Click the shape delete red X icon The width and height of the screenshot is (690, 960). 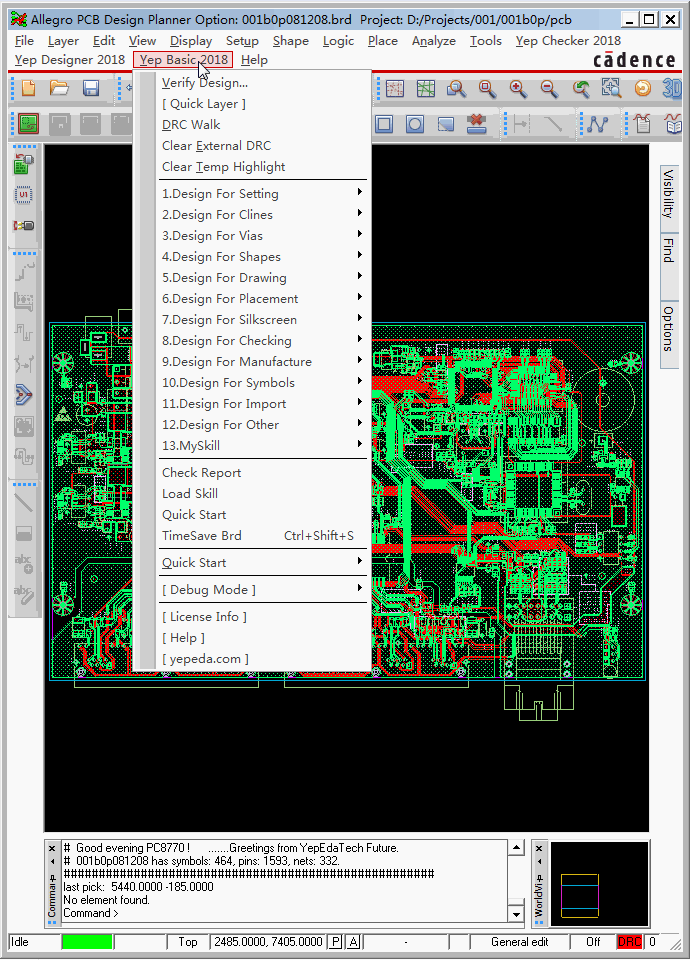click(x=476, y=124)
